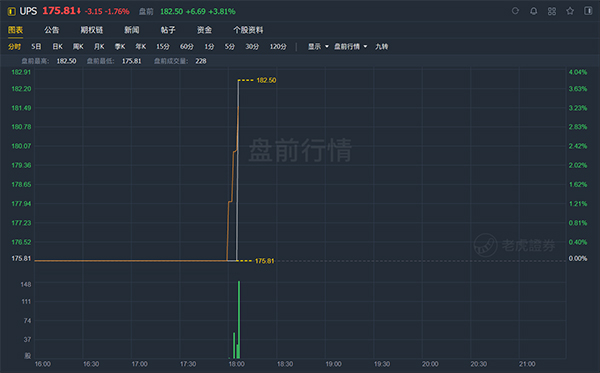Image resolution: width=600 pixels, height=373 pixels.
Task: Expand the 显示 dropdown
Action: 318,47
